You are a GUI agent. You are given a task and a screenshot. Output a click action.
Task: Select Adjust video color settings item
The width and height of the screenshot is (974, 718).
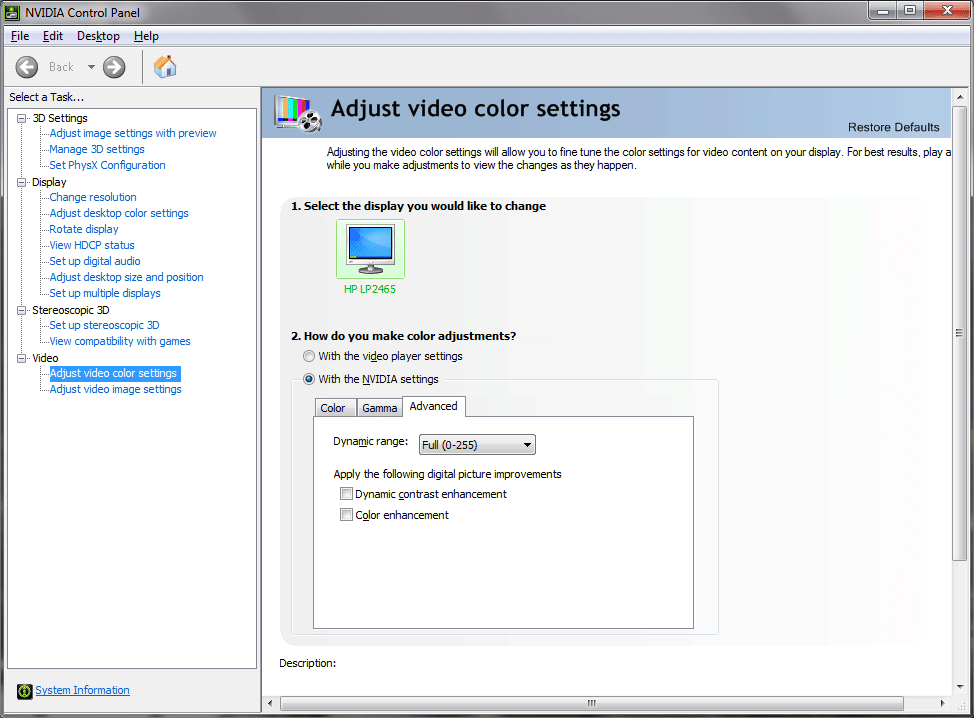(114, 373)
